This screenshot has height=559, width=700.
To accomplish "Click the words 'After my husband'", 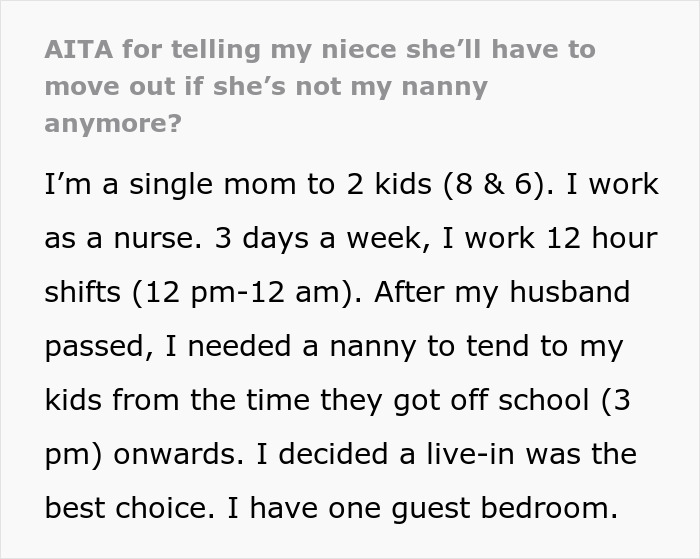I will pyautogui.click(x=523, y=293).
